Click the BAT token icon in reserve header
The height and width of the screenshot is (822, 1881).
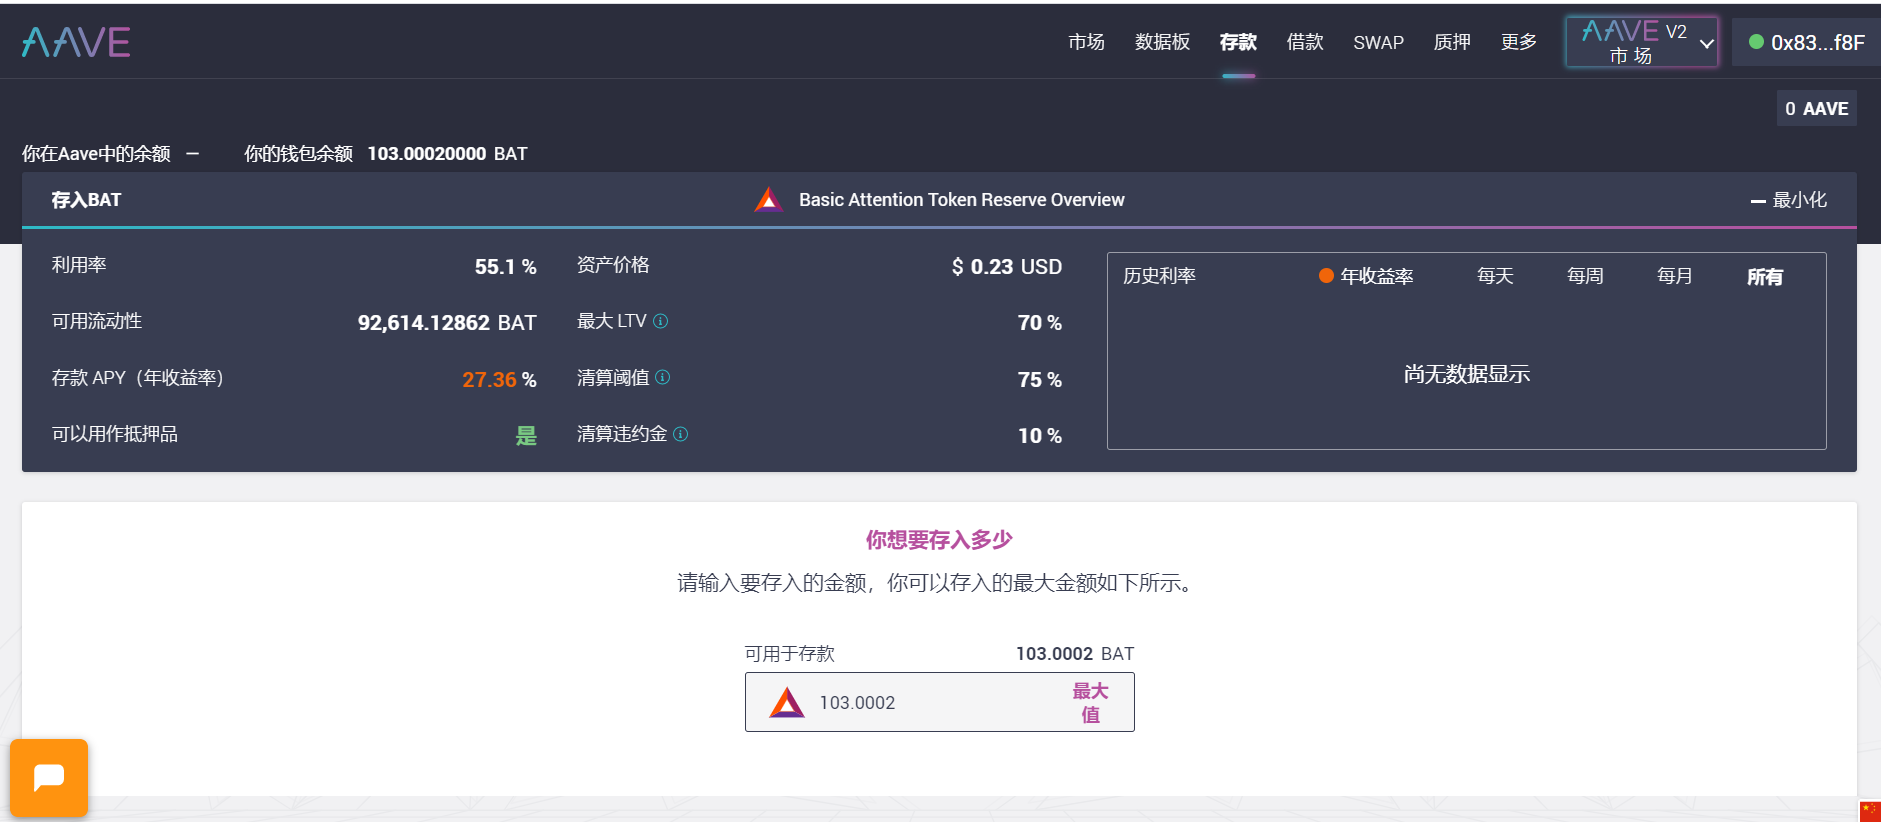768,199
